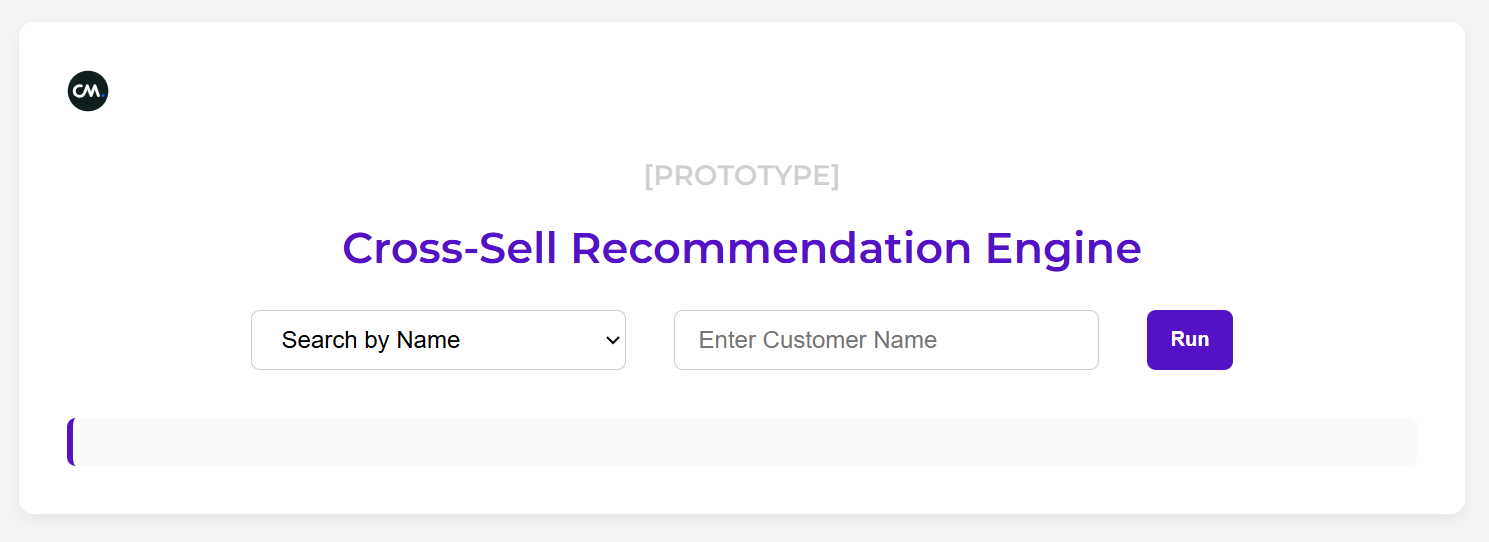Click the right end of the results bar
1489x542 pixels.
tap(1405, 442)
